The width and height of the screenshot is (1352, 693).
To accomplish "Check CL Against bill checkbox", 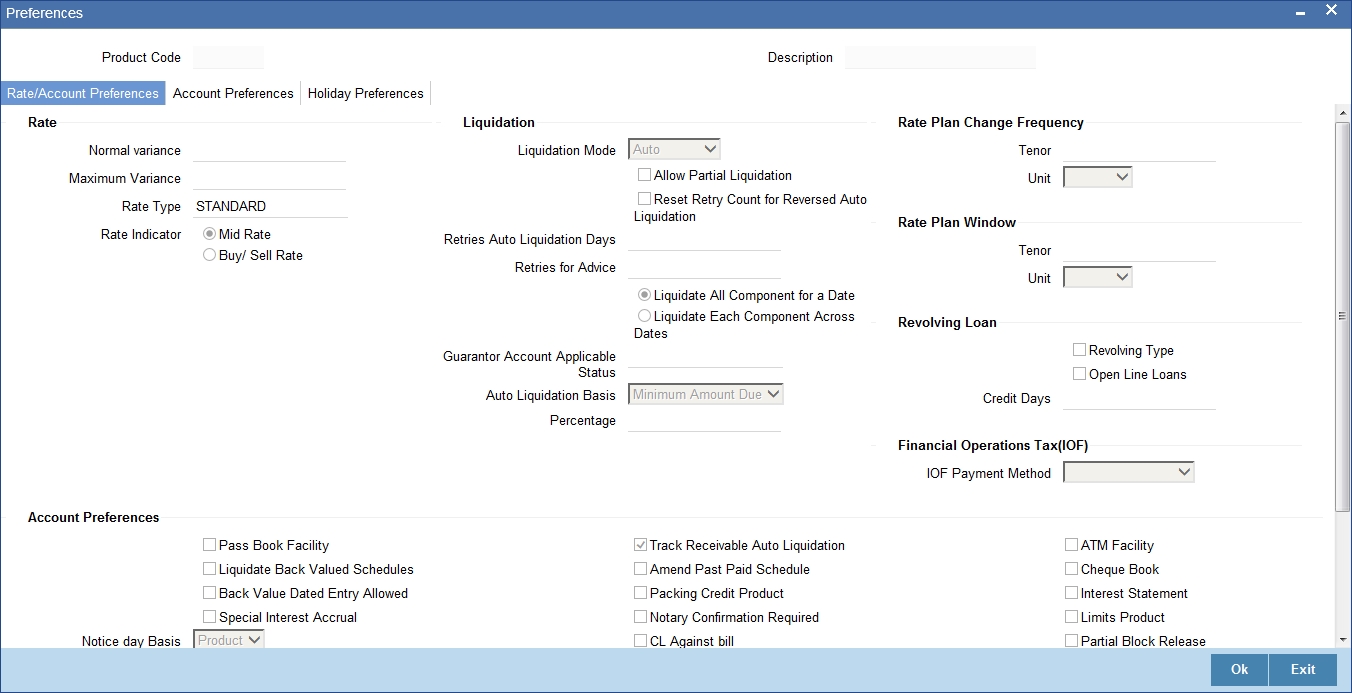I will (640, 641).
